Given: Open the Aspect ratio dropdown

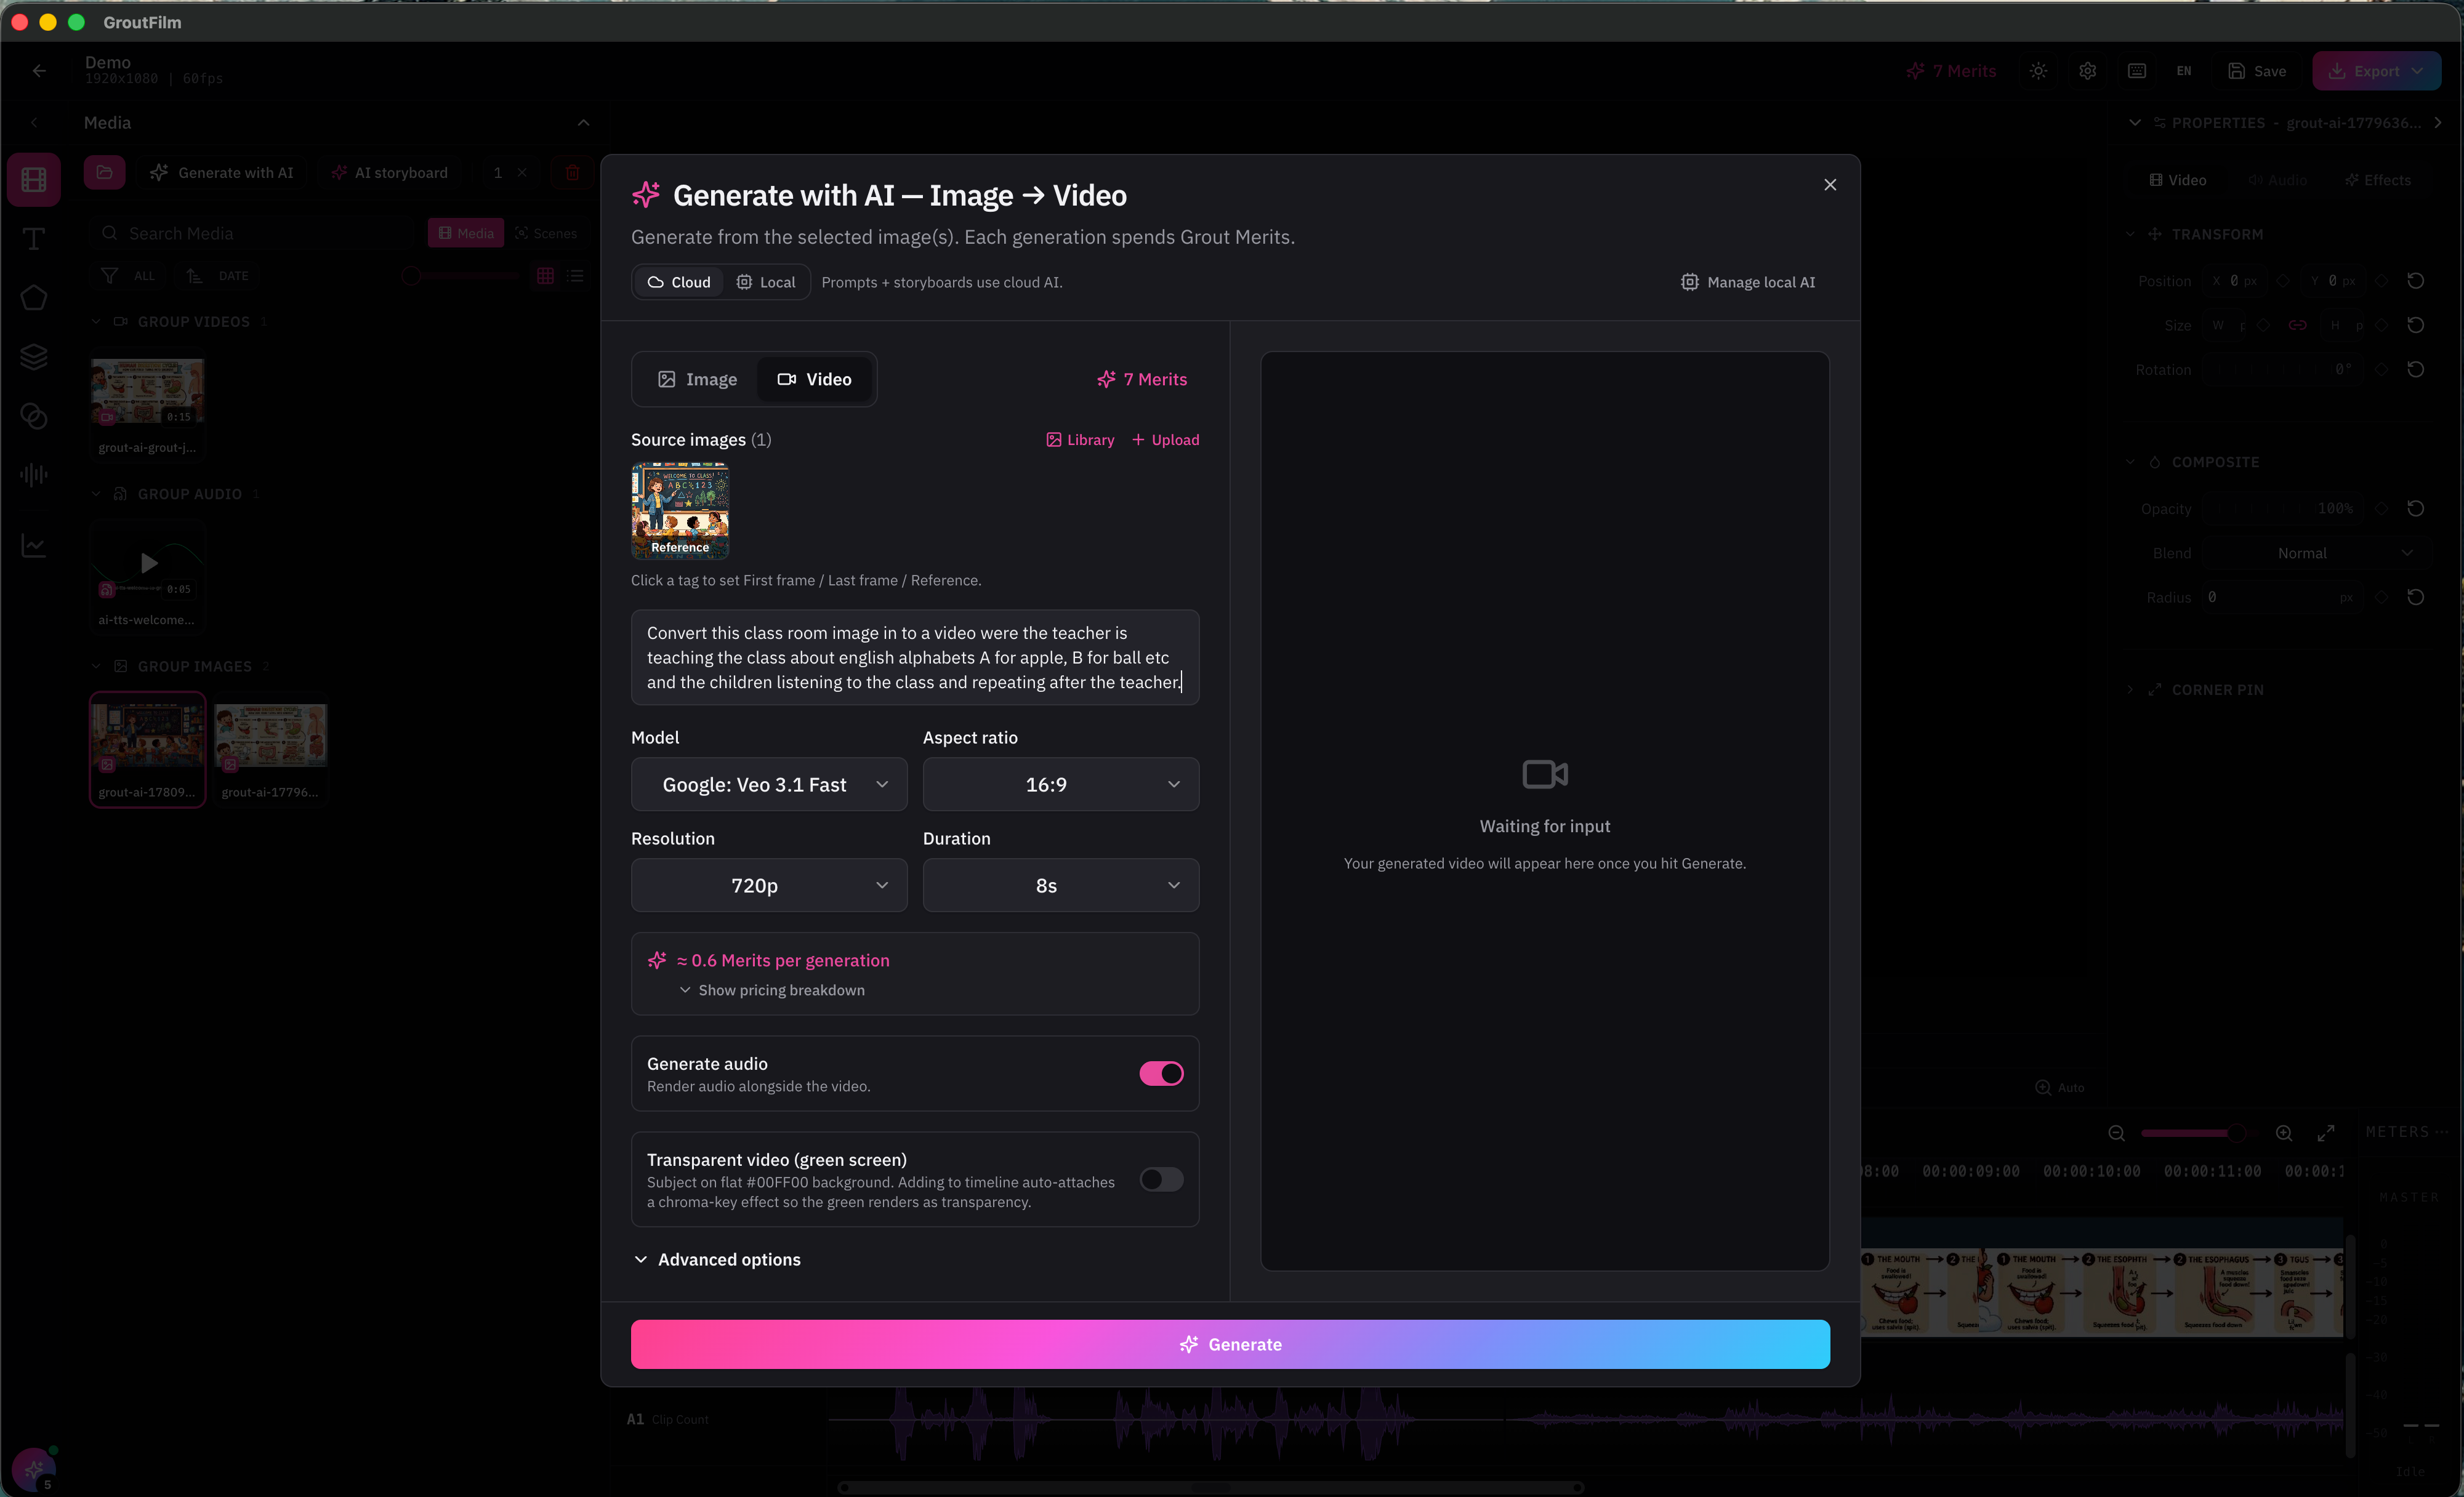Looking at the screenshot, I should (1060, 784).
